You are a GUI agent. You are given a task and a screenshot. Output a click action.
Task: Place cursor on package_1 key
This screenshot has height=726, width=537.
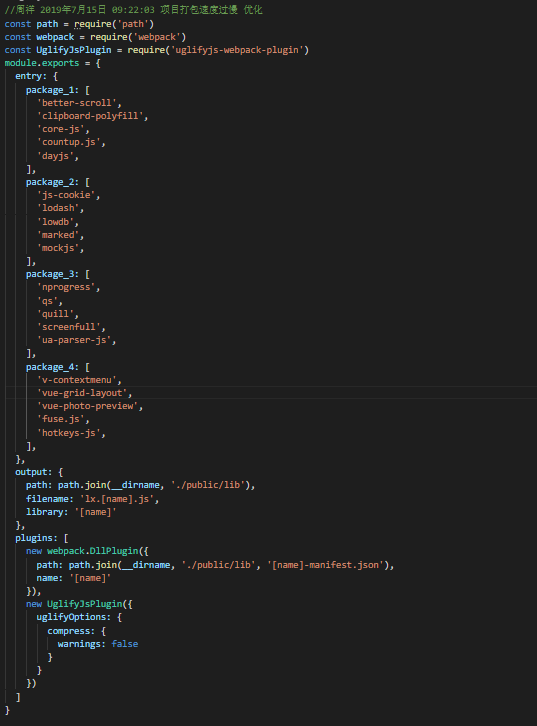click(x=50, y=90)
